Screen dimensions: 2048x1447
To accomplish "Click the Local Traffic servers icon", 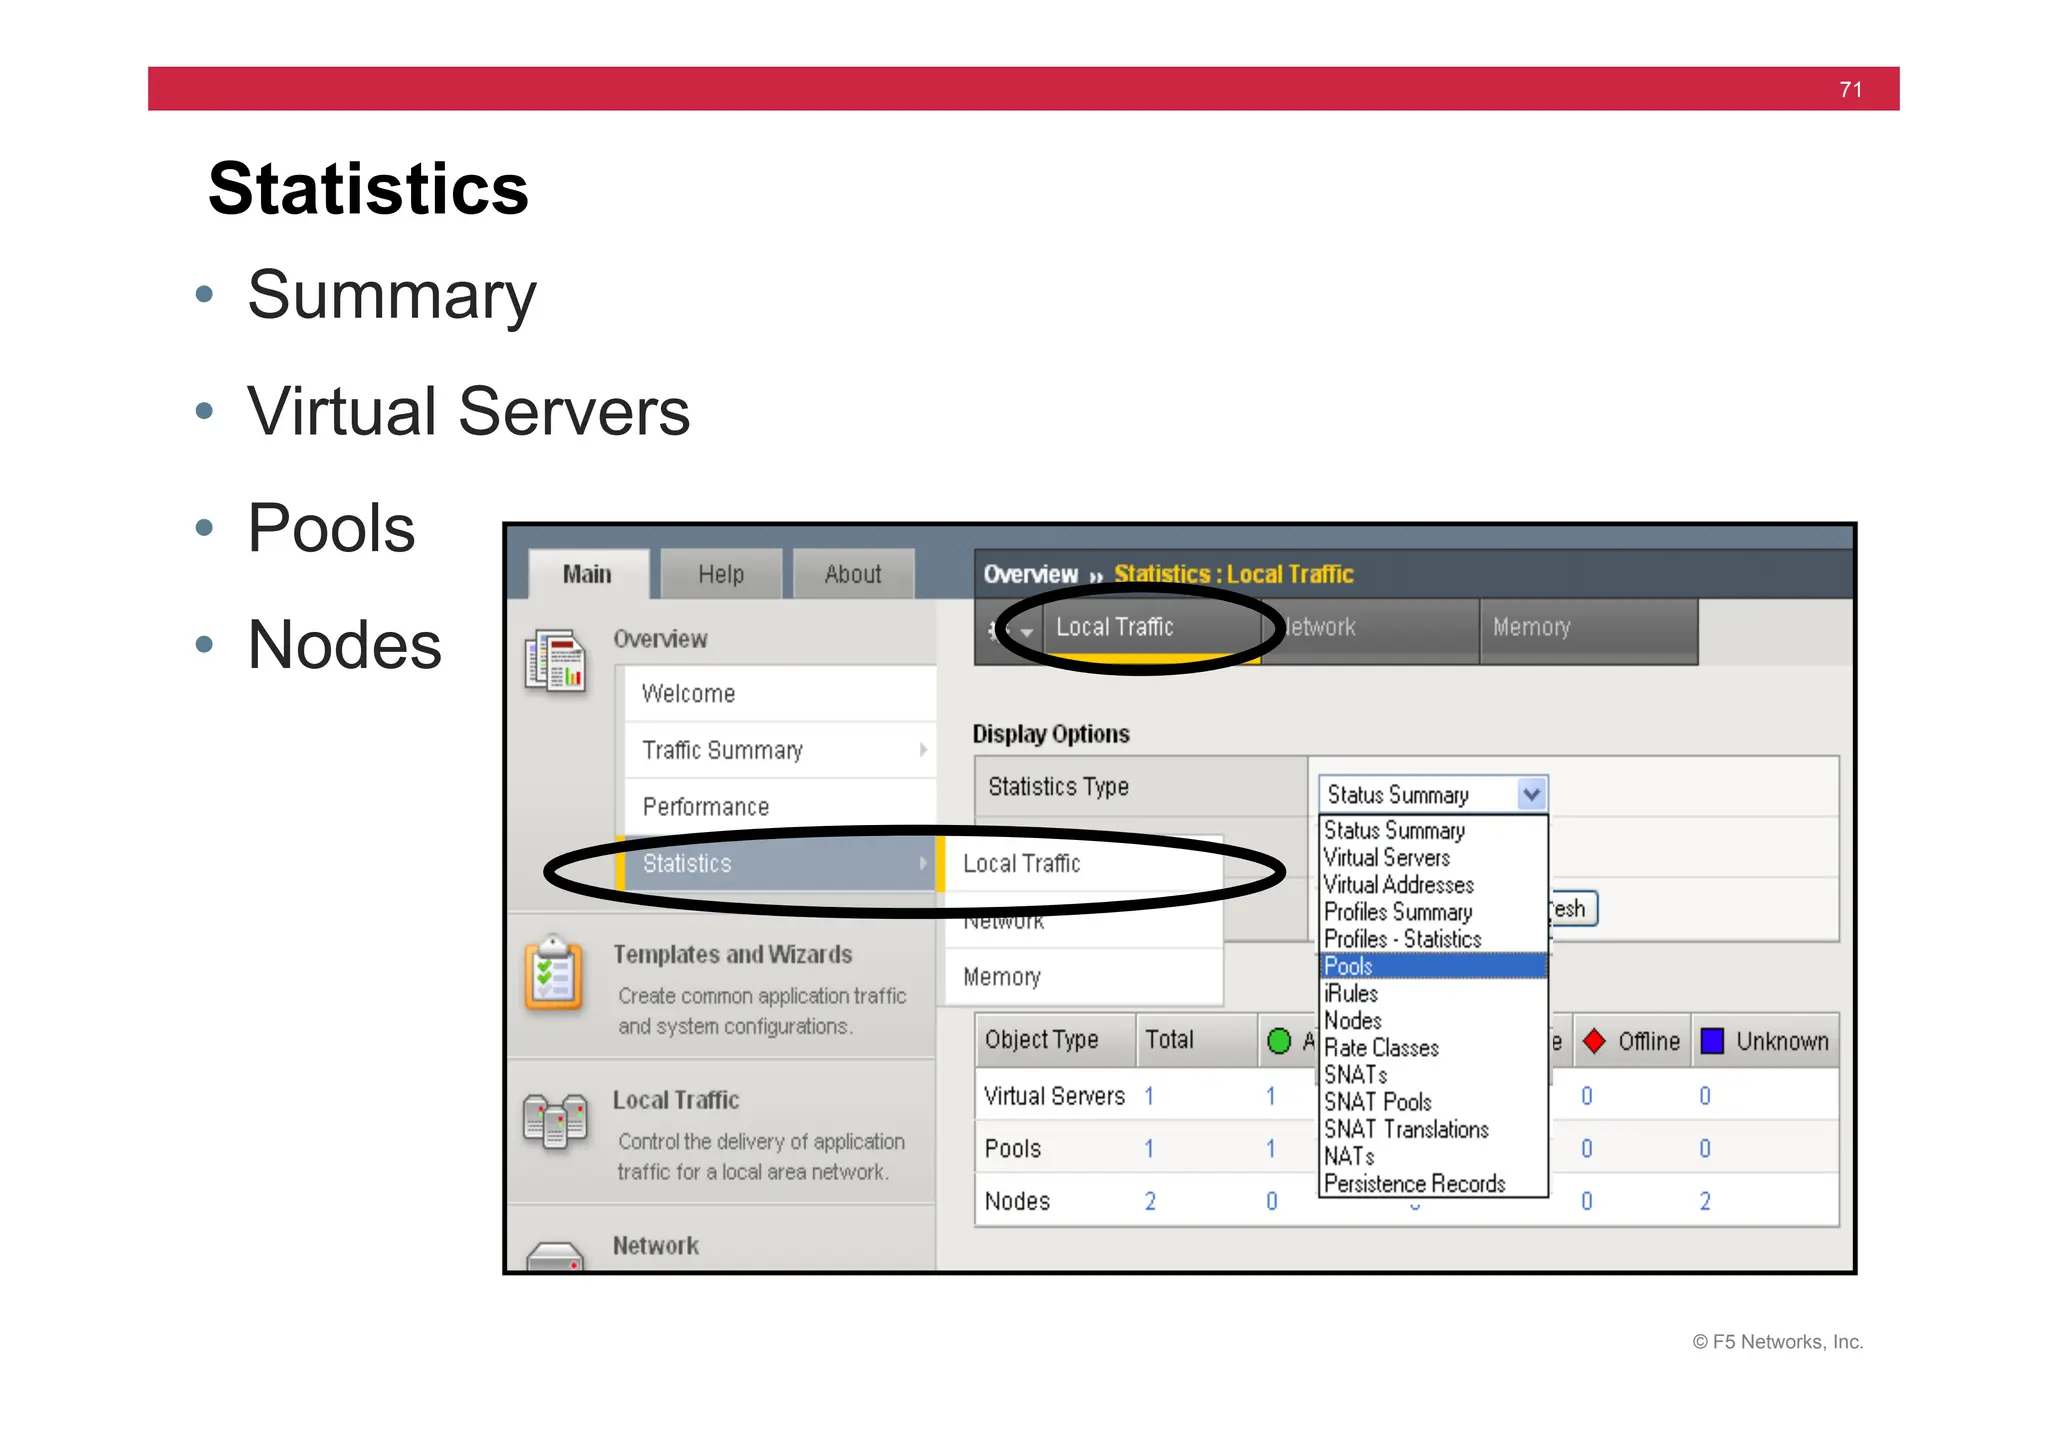I will click(x=554, y=1121).
